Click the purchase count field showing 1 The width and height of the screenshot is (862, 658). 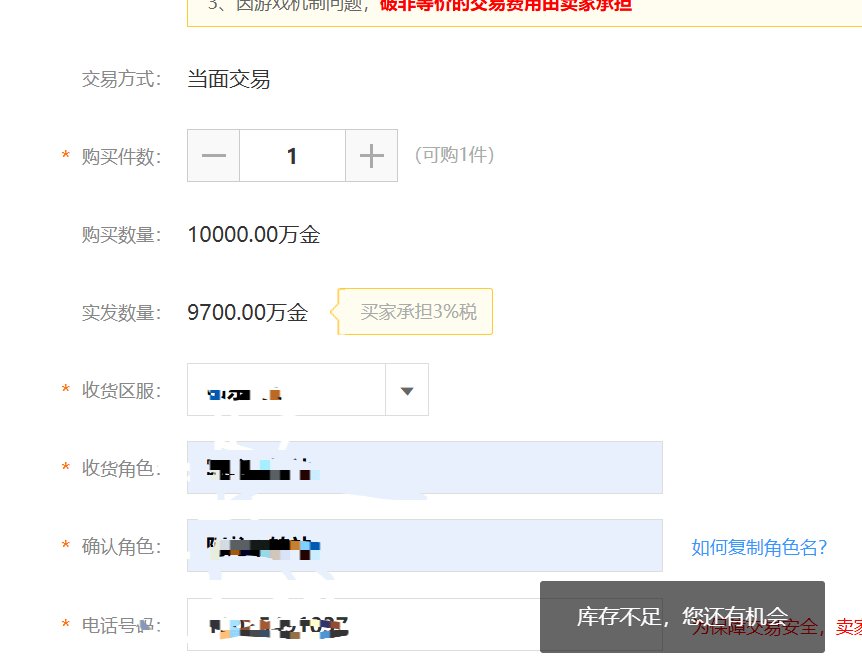coord(292,156)
